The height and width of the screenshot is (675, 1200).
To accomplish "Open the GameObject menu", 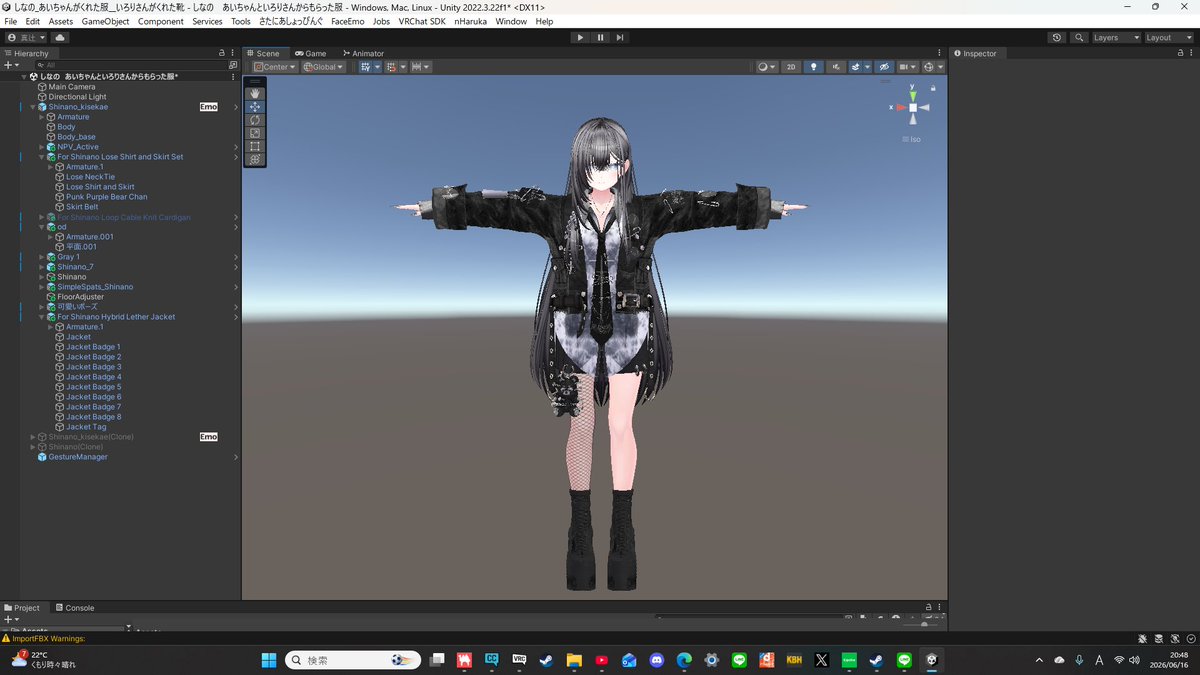I will point(105,21).
